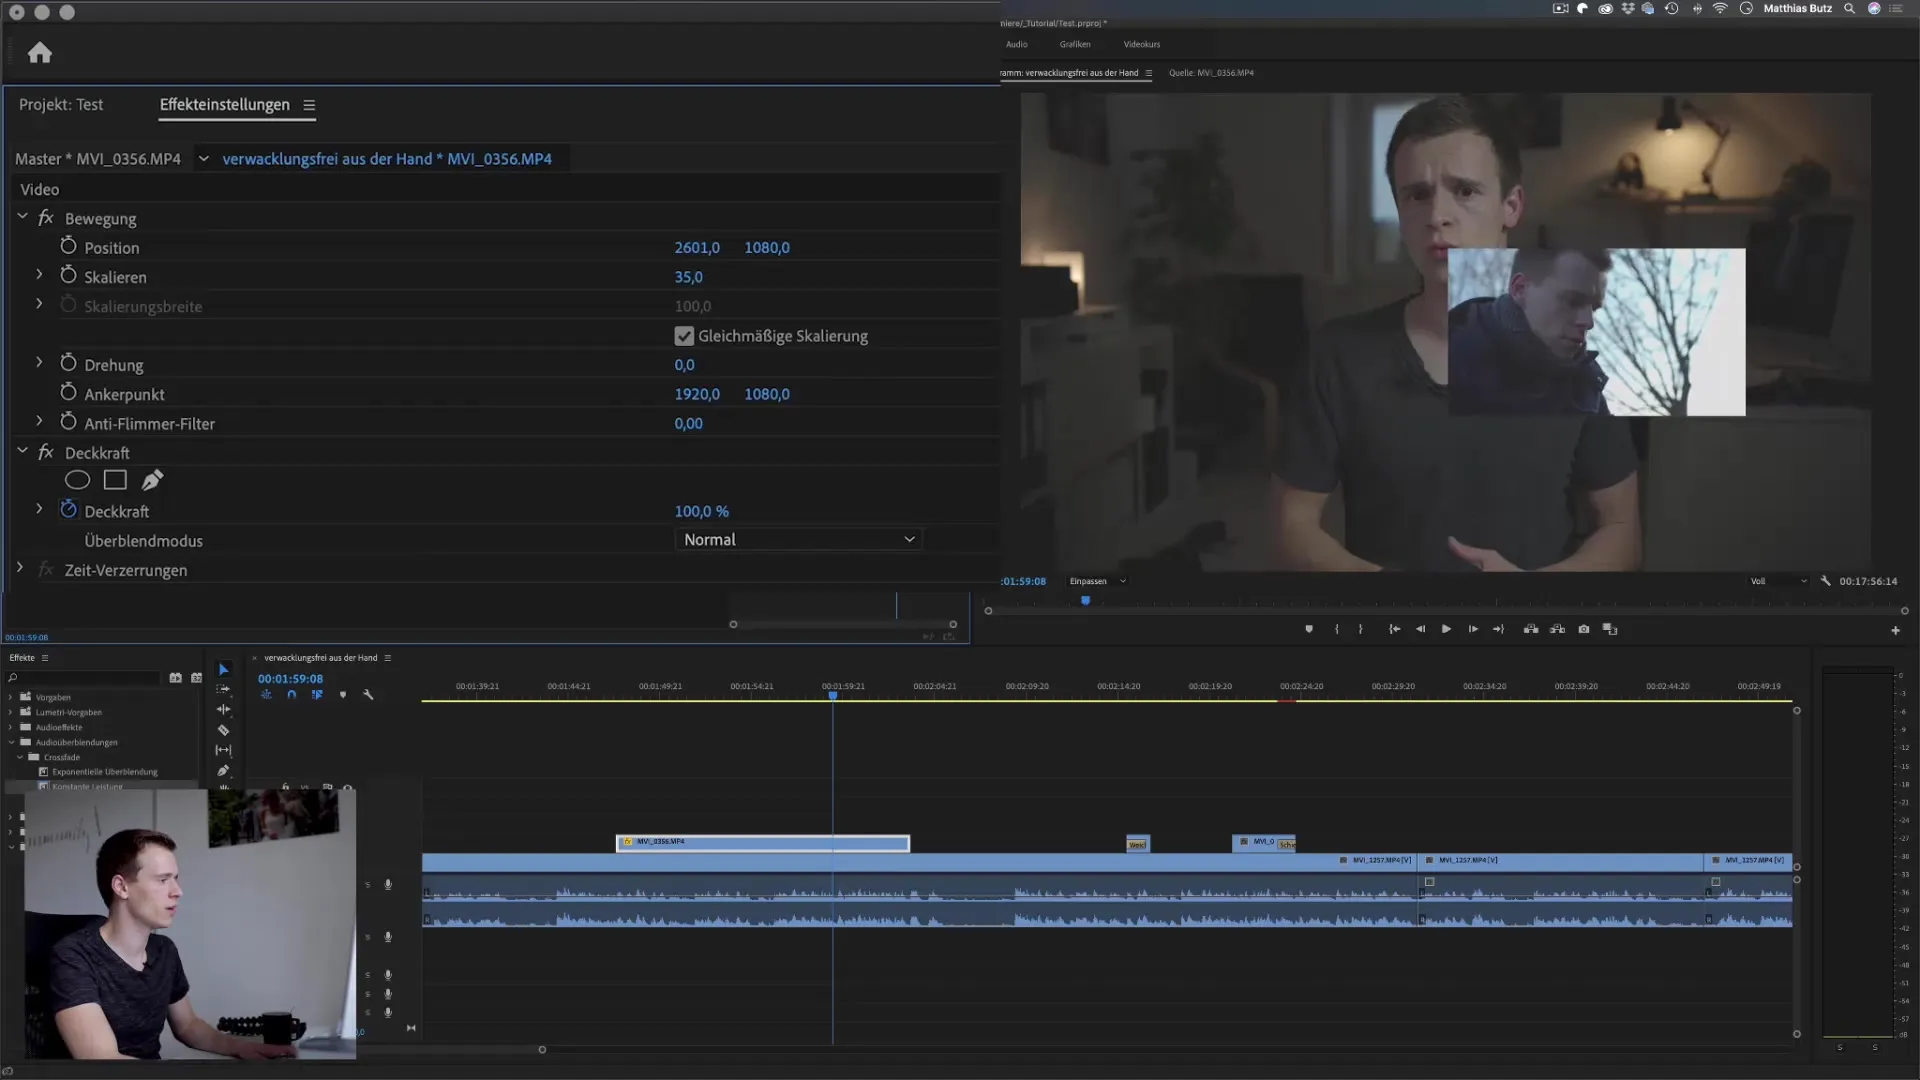The width and height of the screenshot is (1920, 1080).
Task: Toggle Gleichmäßige Skalierung checkbox
Action: (684, 336)
